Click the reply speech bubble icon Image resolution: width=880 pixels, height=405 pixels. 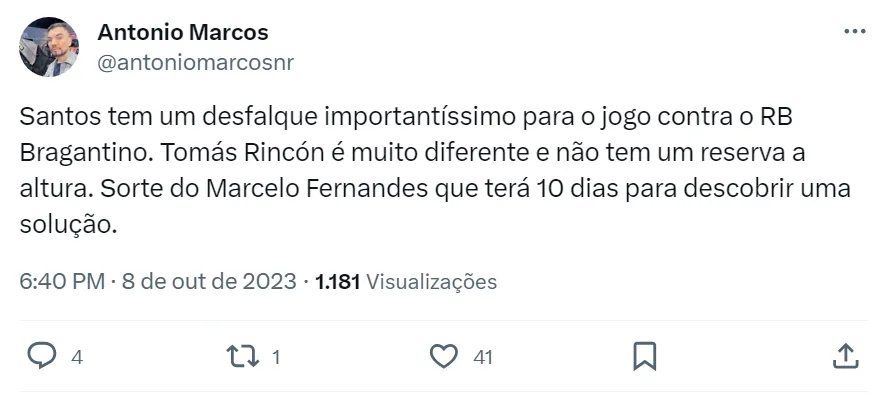(x=40, y=355)
